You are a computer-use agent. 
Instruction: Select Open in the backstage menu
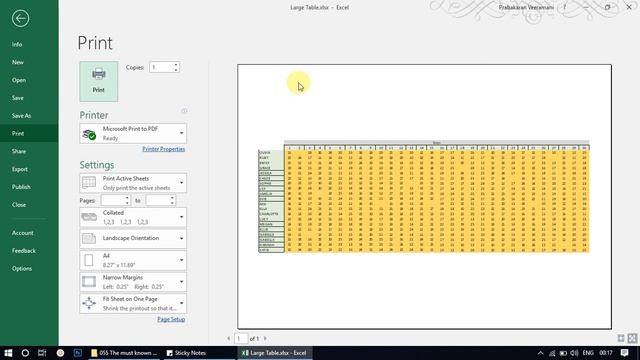point(19,80)
